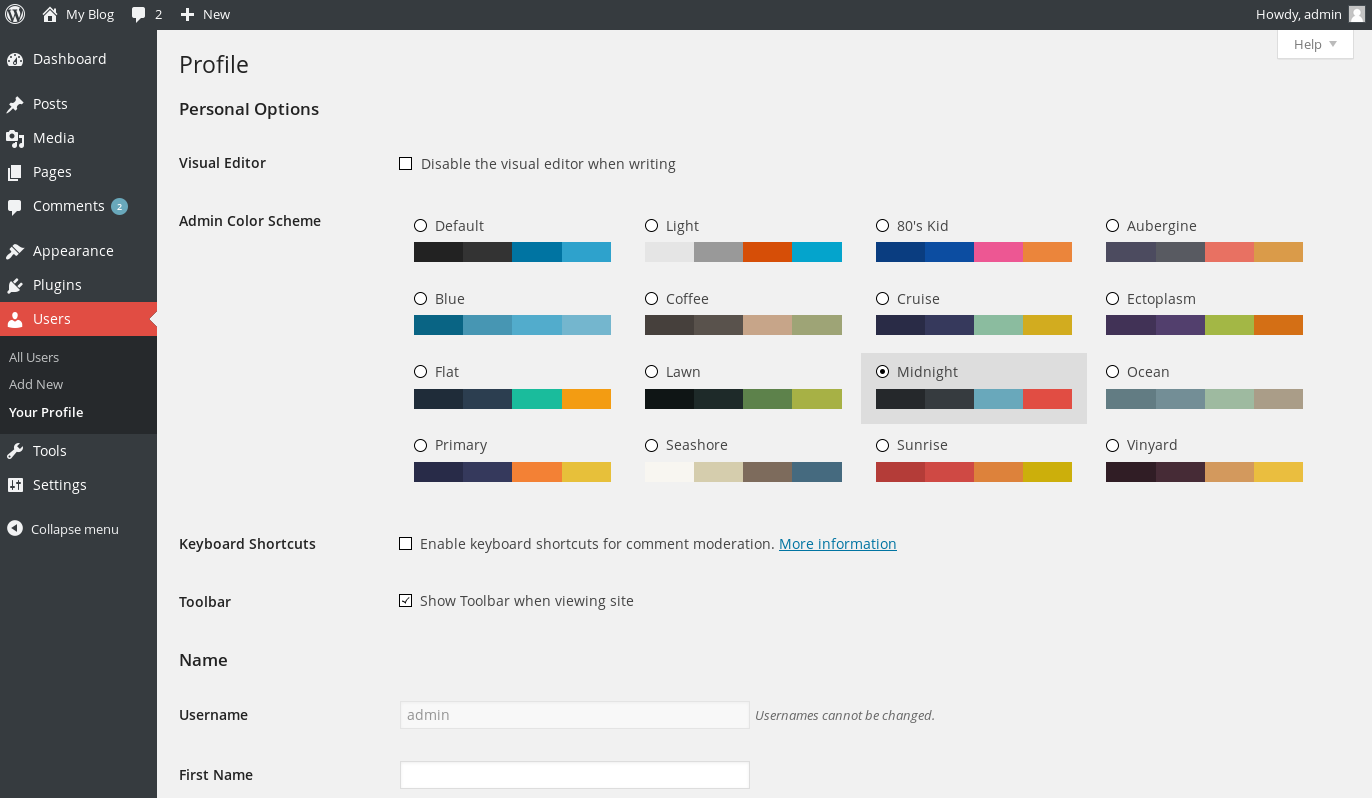Select the Ectoplasm color scheme radio
This screenshot has width=1372, height=798.
tap(1113, 299)
